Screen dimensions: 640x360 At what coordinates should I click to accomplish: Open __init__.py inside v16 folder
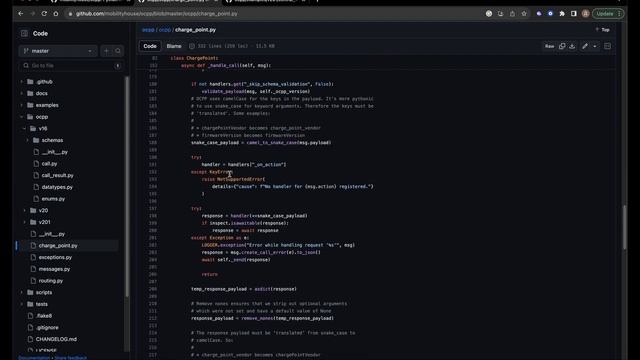pyautogui.click(x=54, y=152)
